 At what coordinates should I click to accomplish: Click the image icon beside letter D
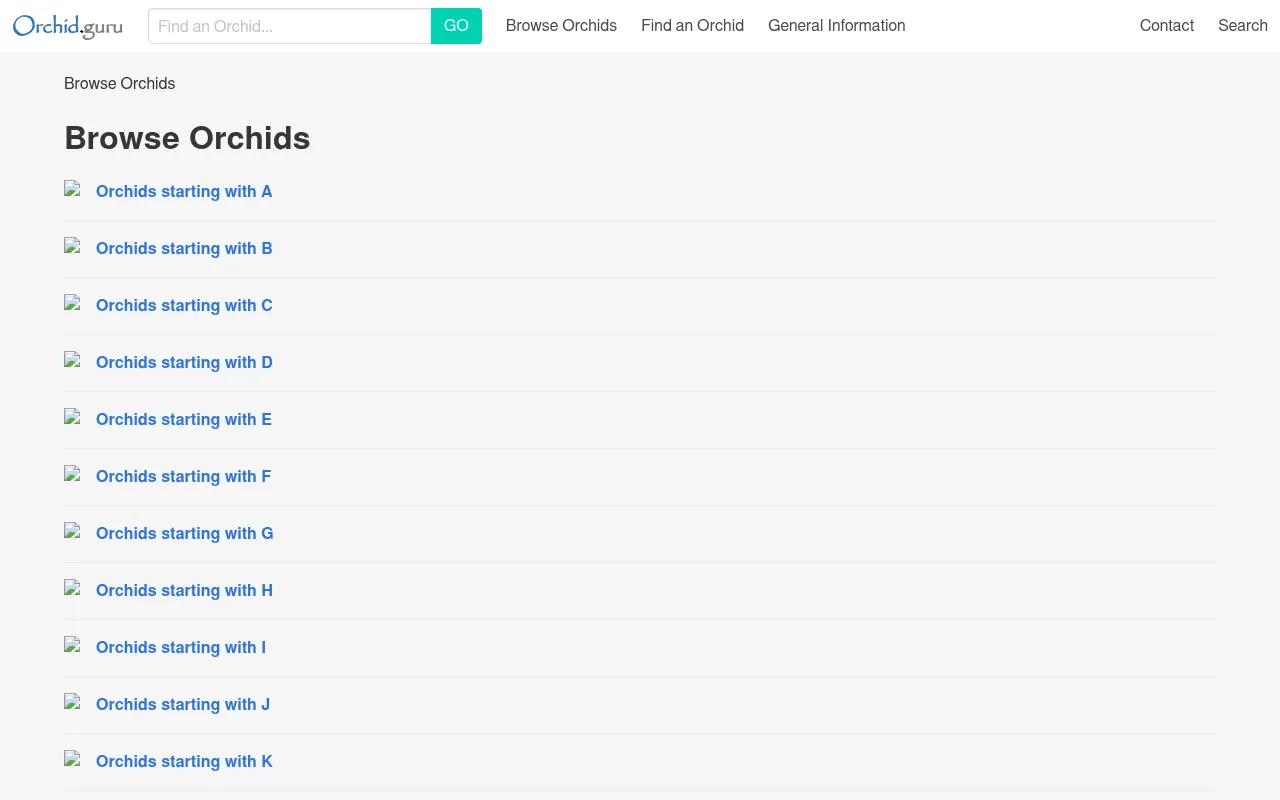coord(72,360)
